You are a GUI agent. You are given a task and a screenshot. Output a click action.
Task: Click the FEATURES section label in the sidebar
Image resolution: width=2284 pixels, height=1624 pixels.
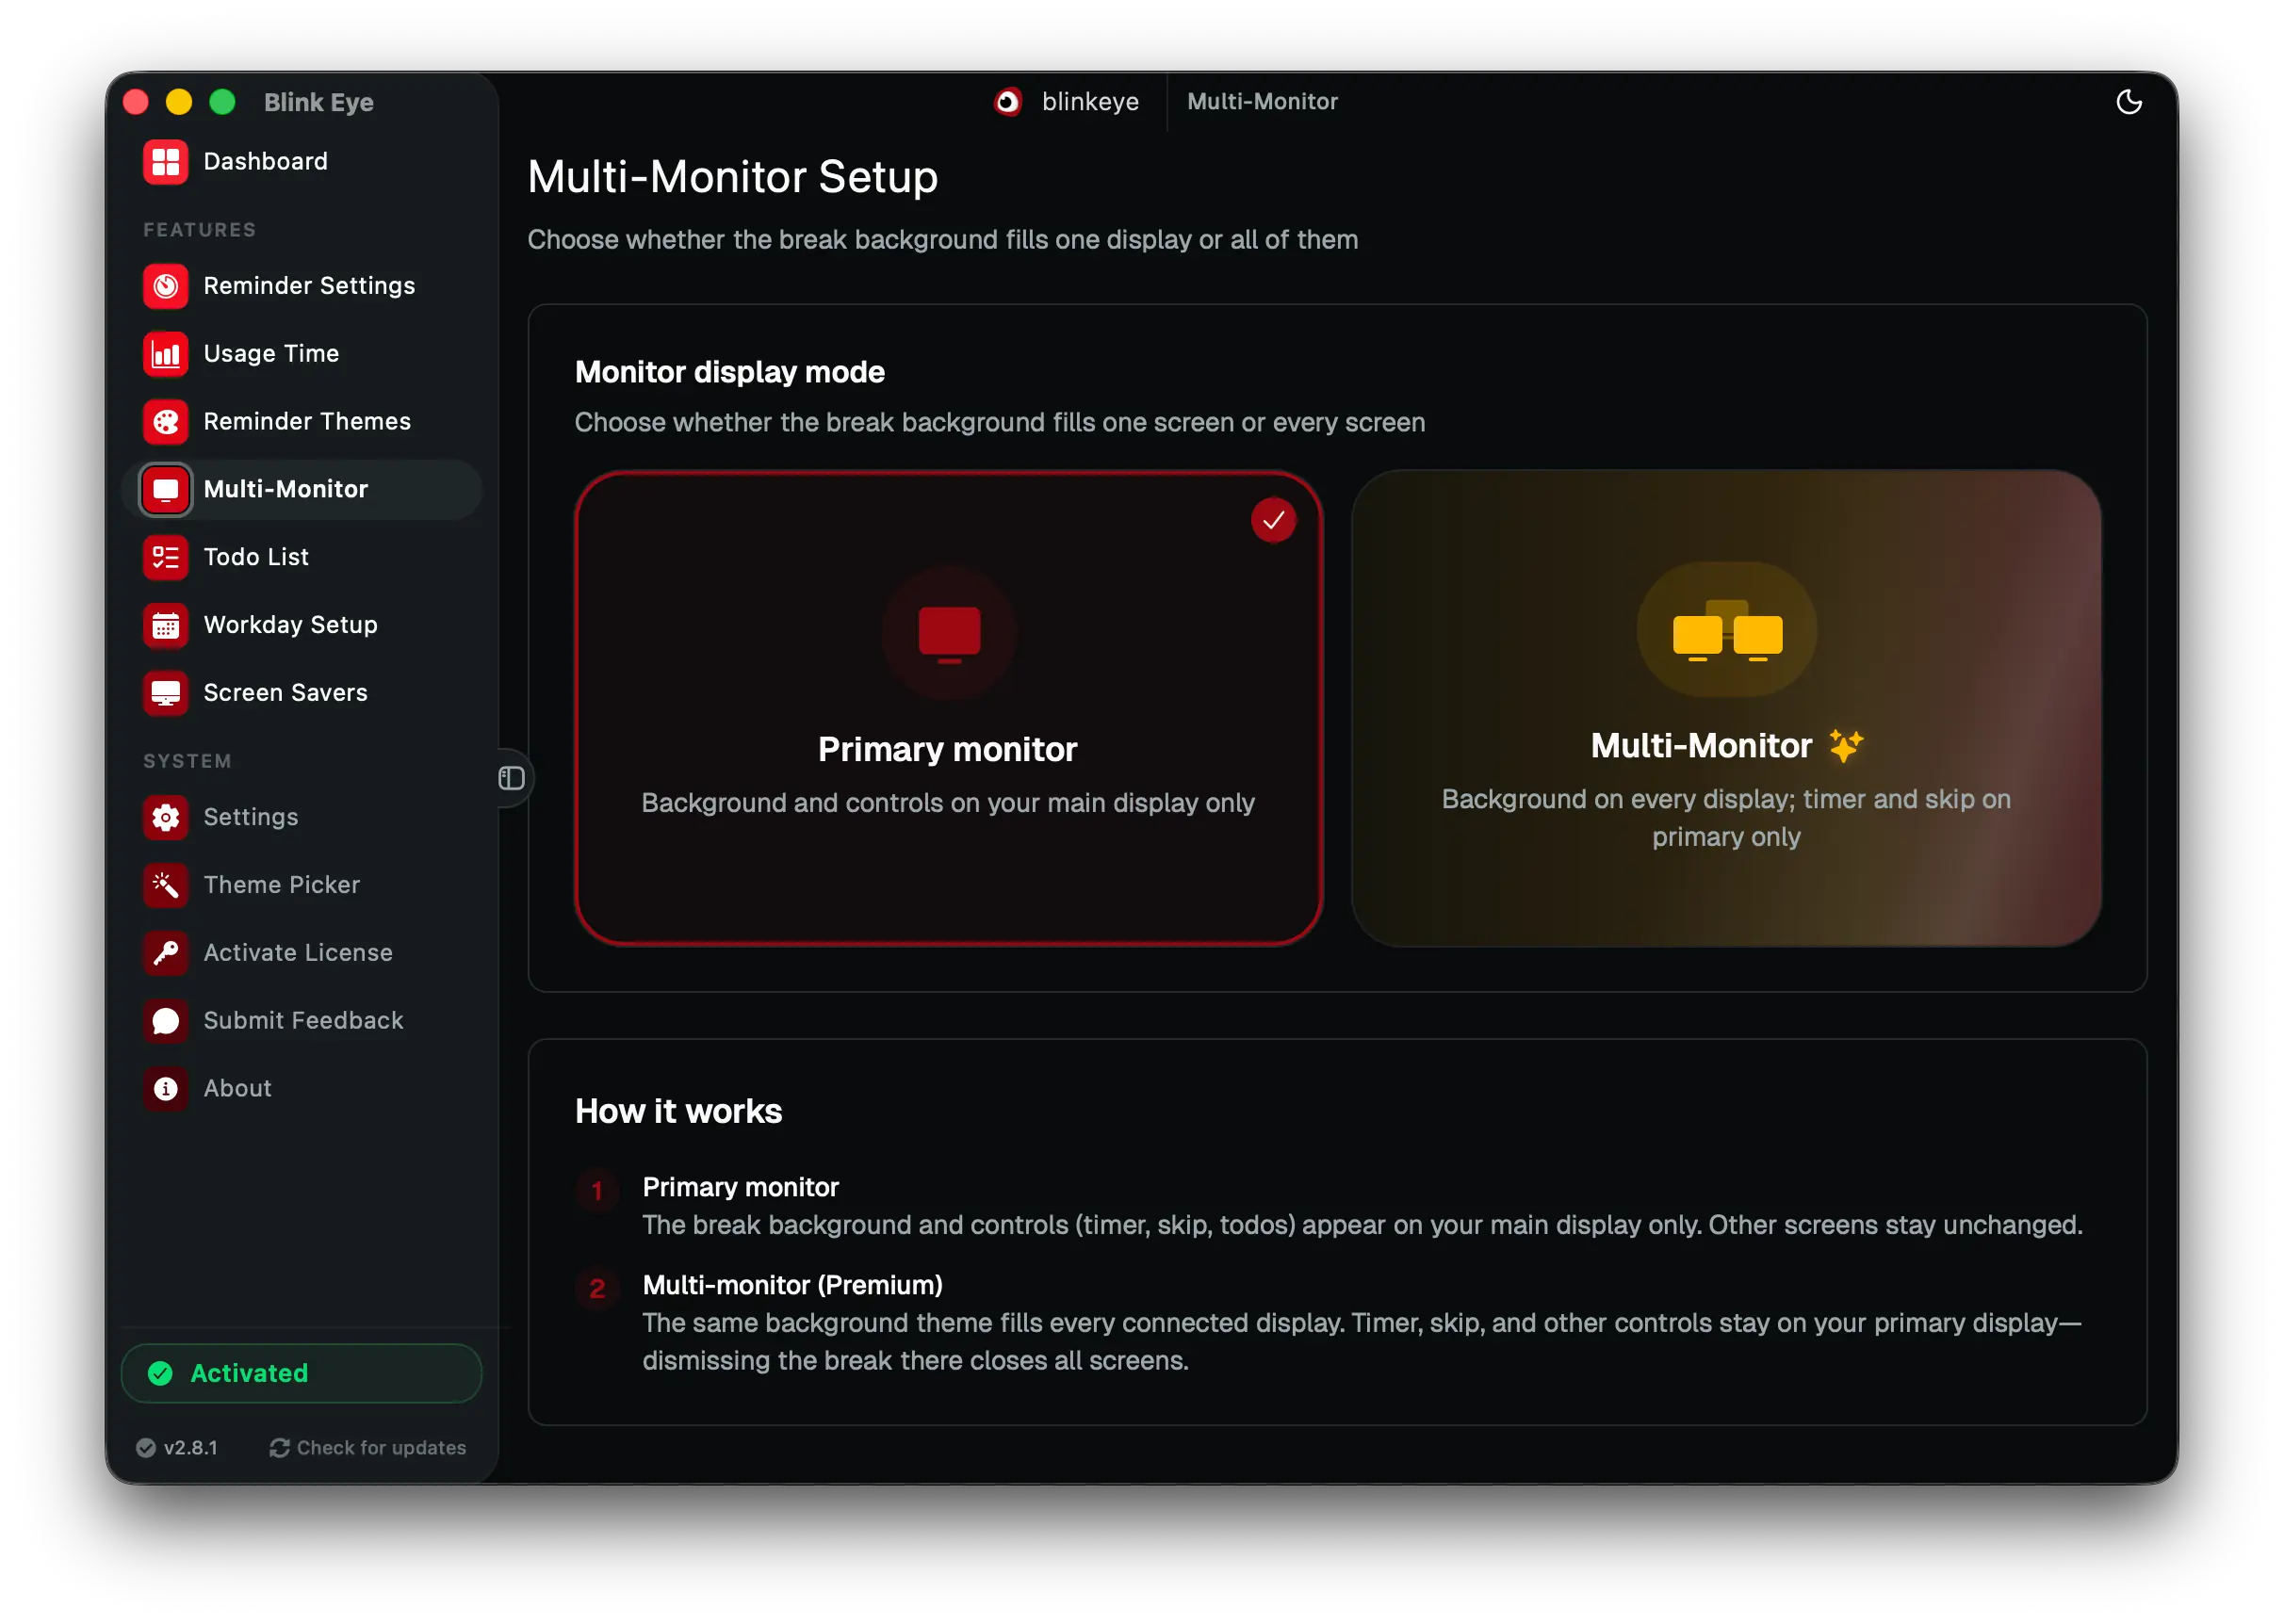click(x=200, y=230)
